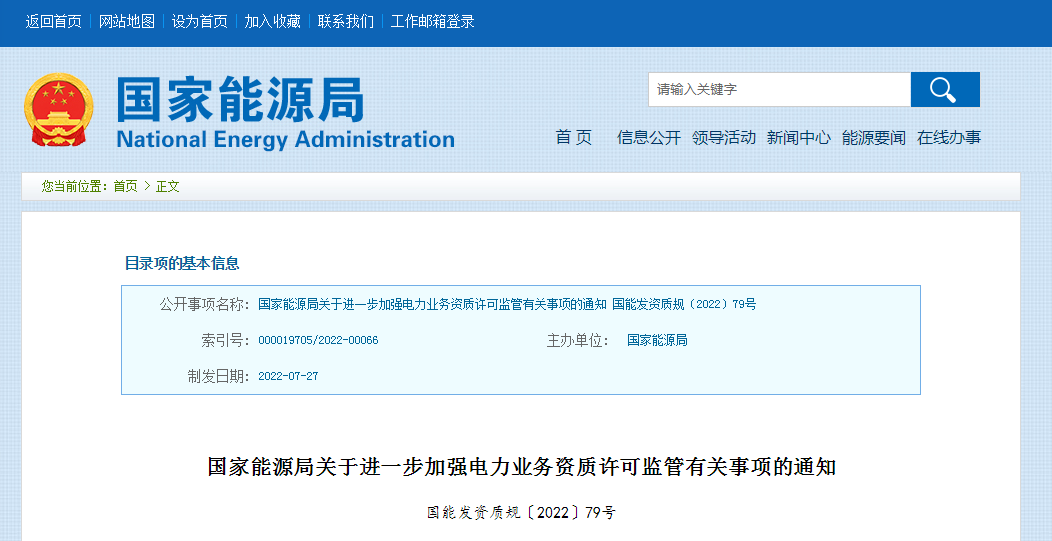
Task: Click the 主办单位 value 国家能源局
Action: (658, 340)
